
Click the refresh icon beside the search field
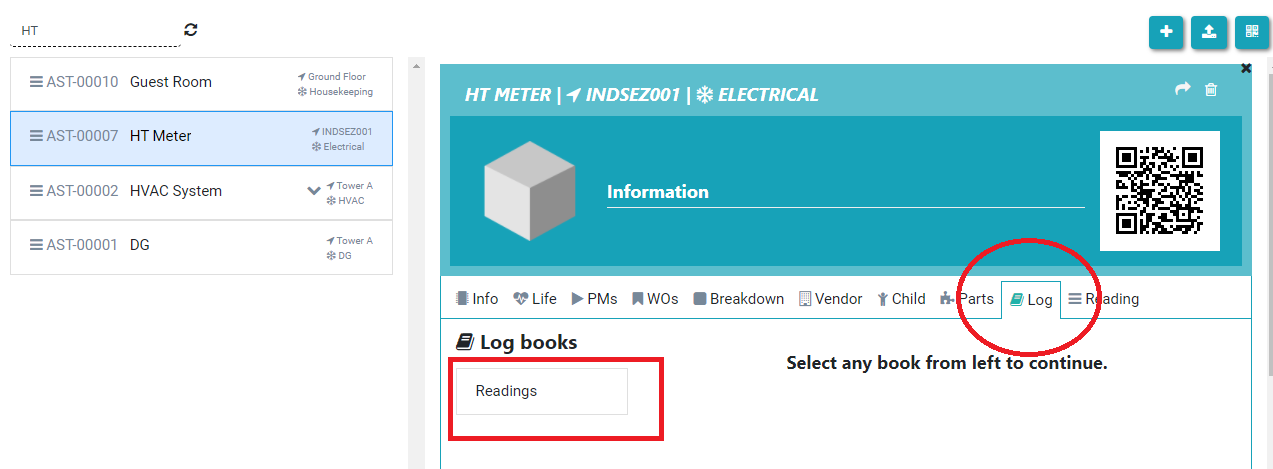tap(191, 30)
